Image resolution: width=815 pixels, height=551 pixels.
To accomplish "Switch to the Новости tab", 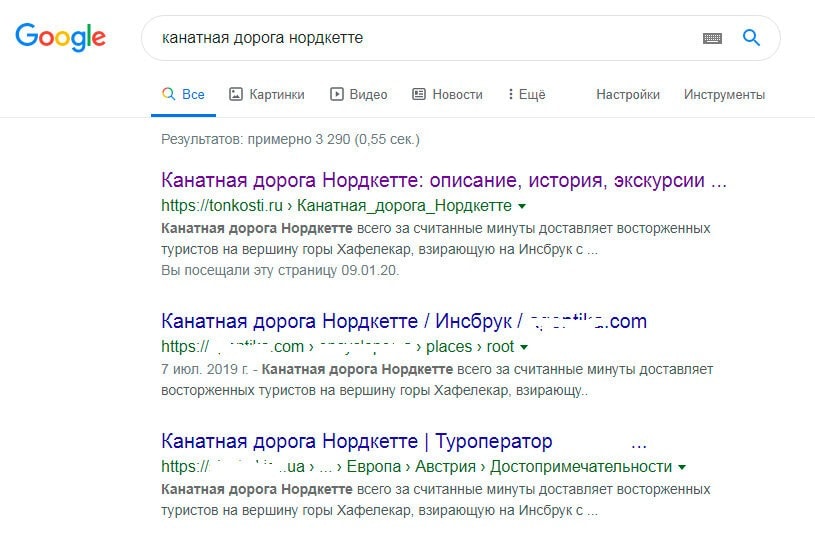I will coord(457,94).
